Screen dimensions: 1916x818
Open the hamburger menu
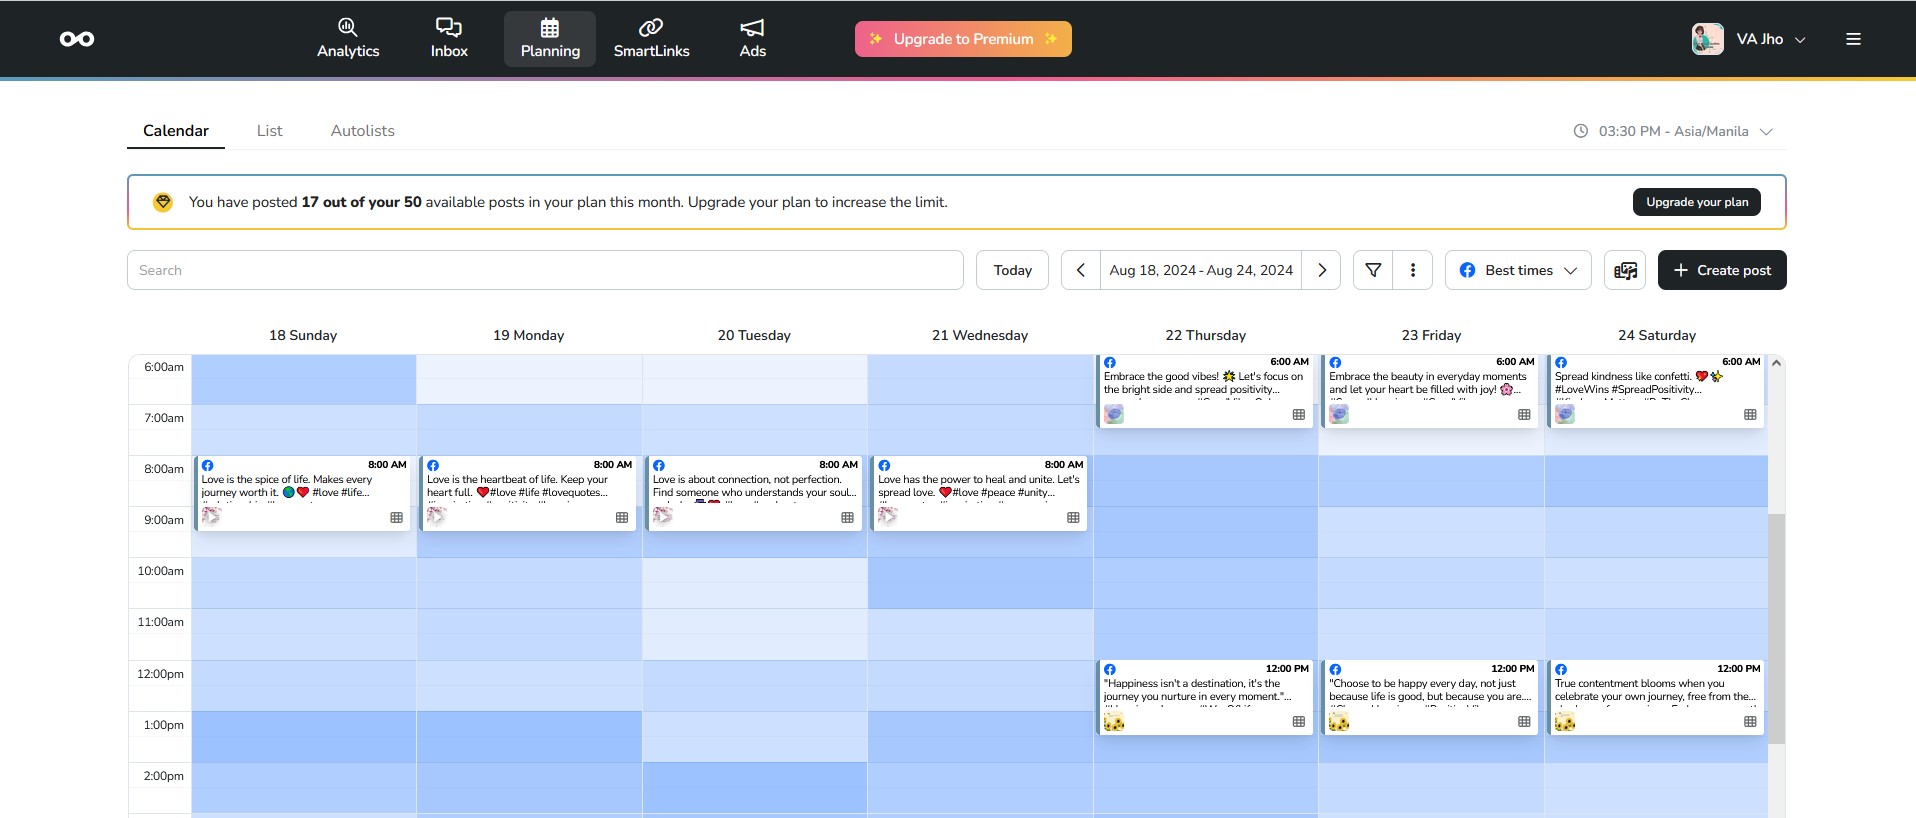click(x=1853, y=39)
